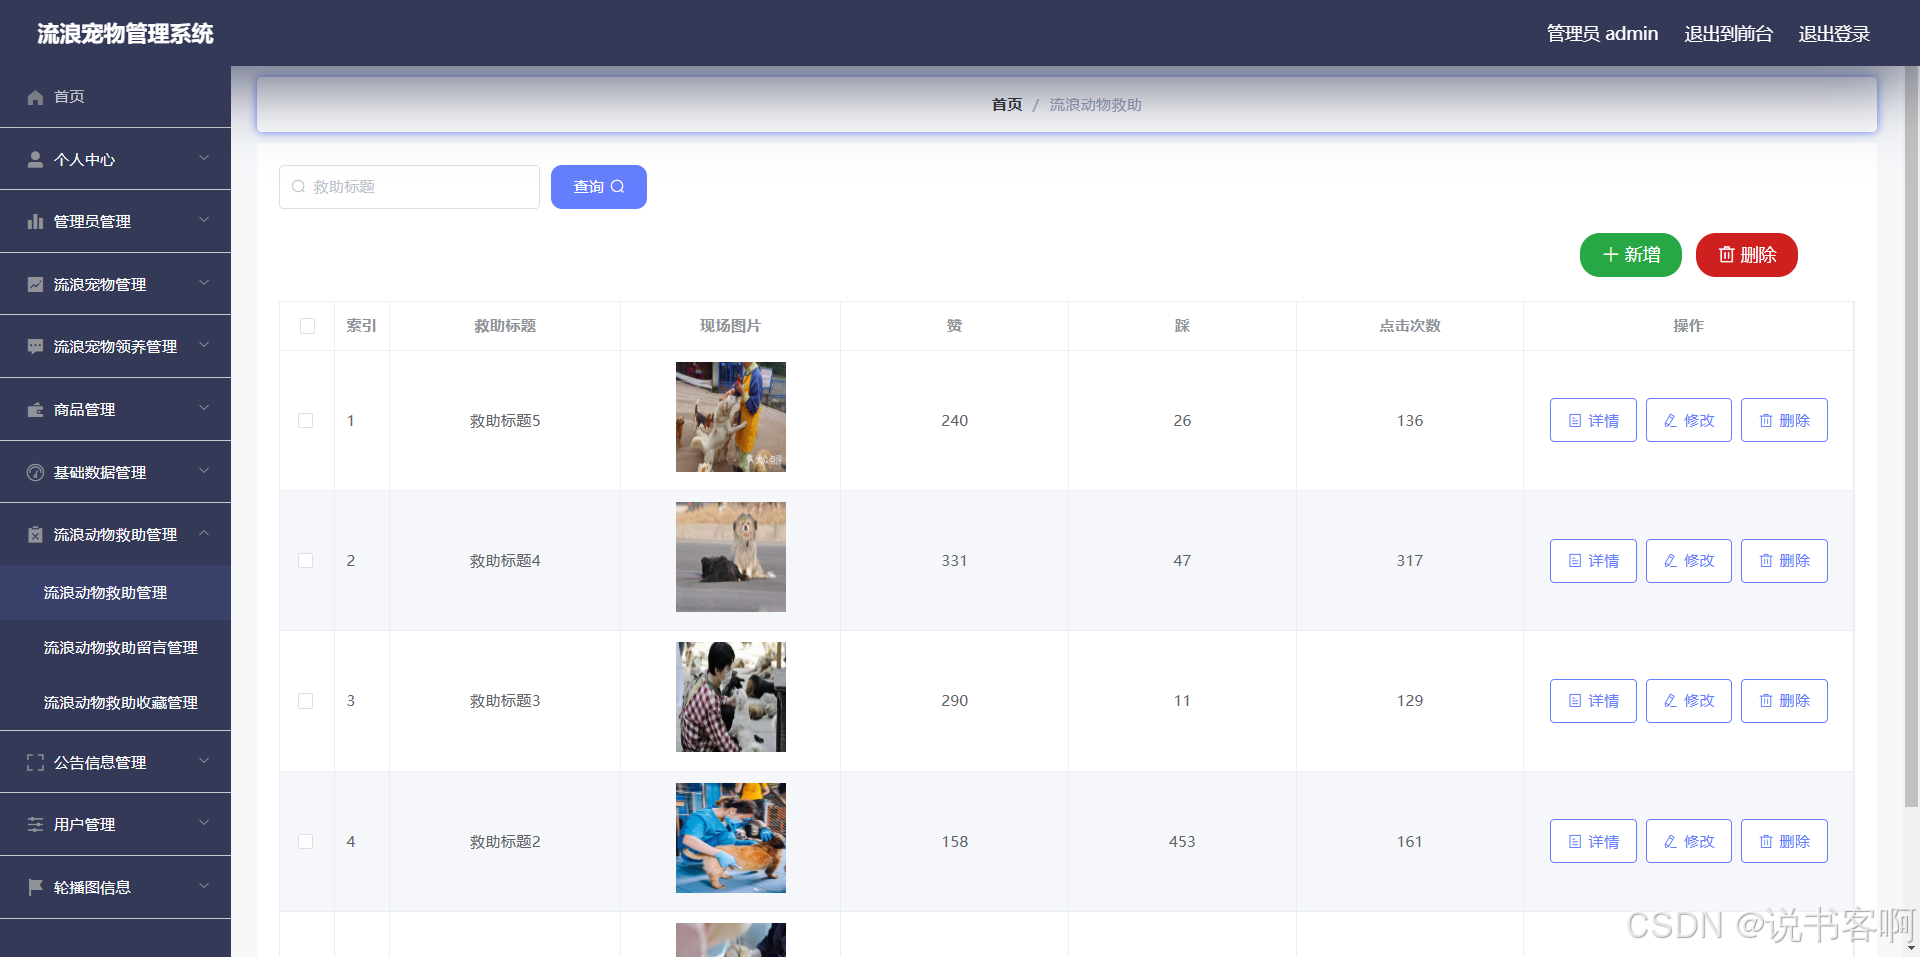This screenshot has width=1920, height=957.
Task: Open the vet photo thumbnail for 救助标题2
Action: tap(731, 838)
